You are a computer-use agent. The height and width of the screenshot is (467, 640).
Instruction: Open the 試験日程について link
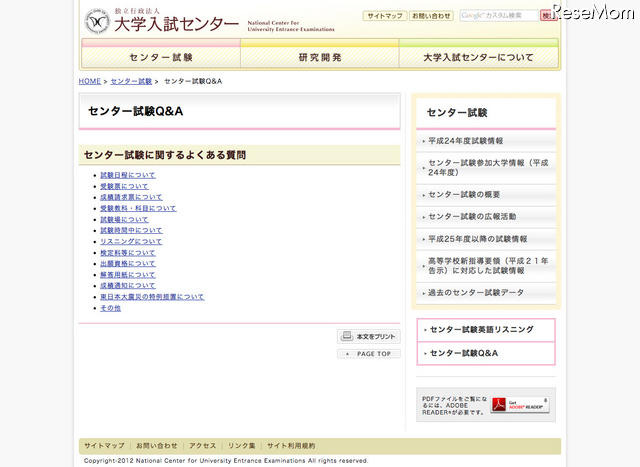tap(128, 175)
